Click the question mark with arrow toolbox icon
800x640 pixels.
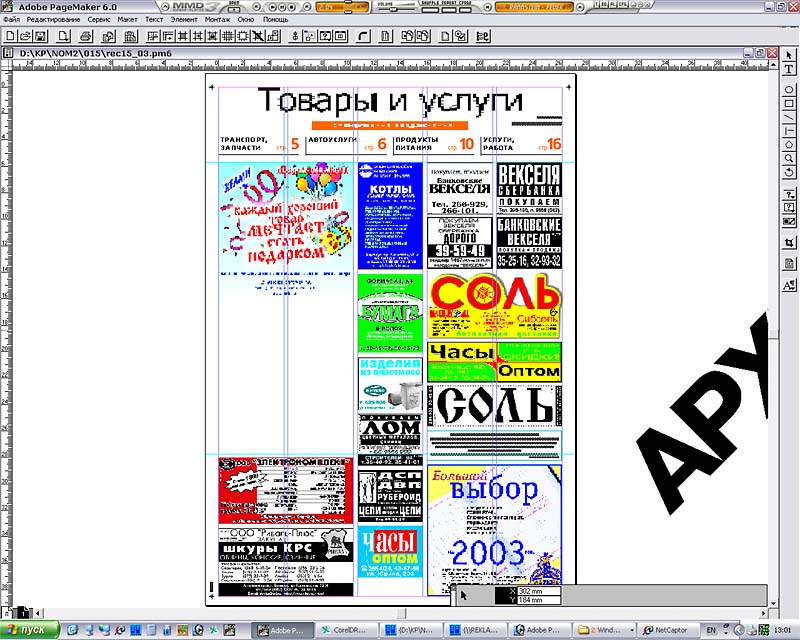[x=789, y=194]
